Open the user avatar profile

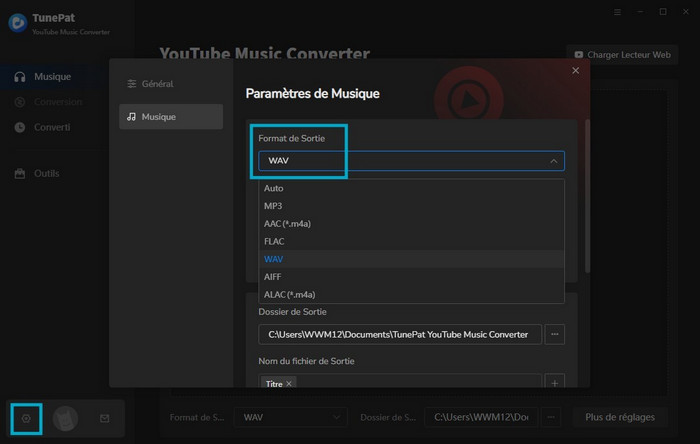point(65,418)
